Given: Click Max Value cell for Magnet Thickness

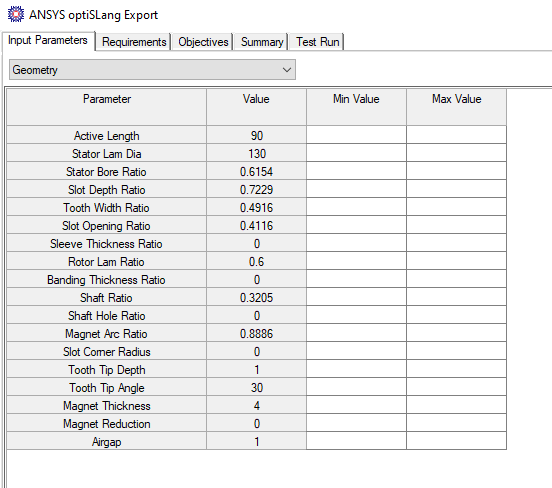Looking at the screenshot, I should [x=457, y=405].
